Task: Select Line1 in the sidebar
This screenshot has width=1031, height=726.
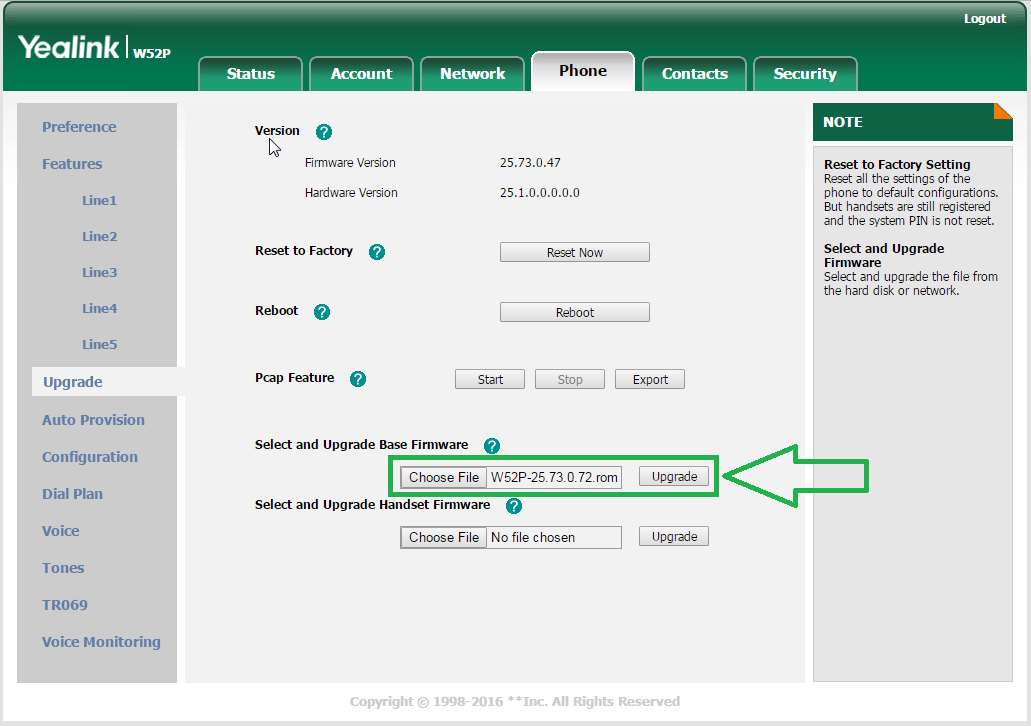Action: pyautogui.click(x=99, y=201)
